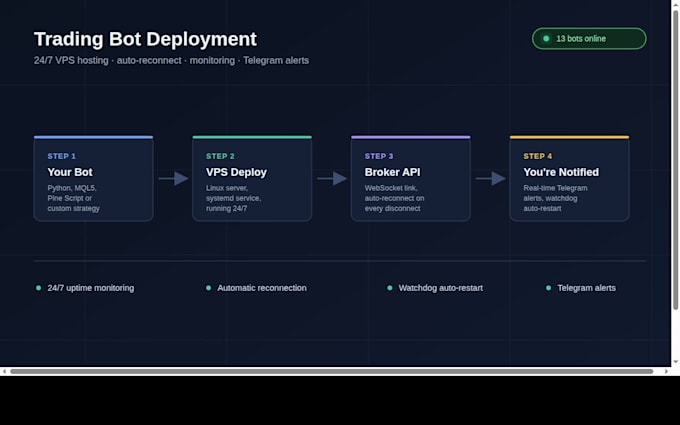Click the horizontal scrollbar thumb
Screen dimensions: 680x425
(x=332, y=372)
